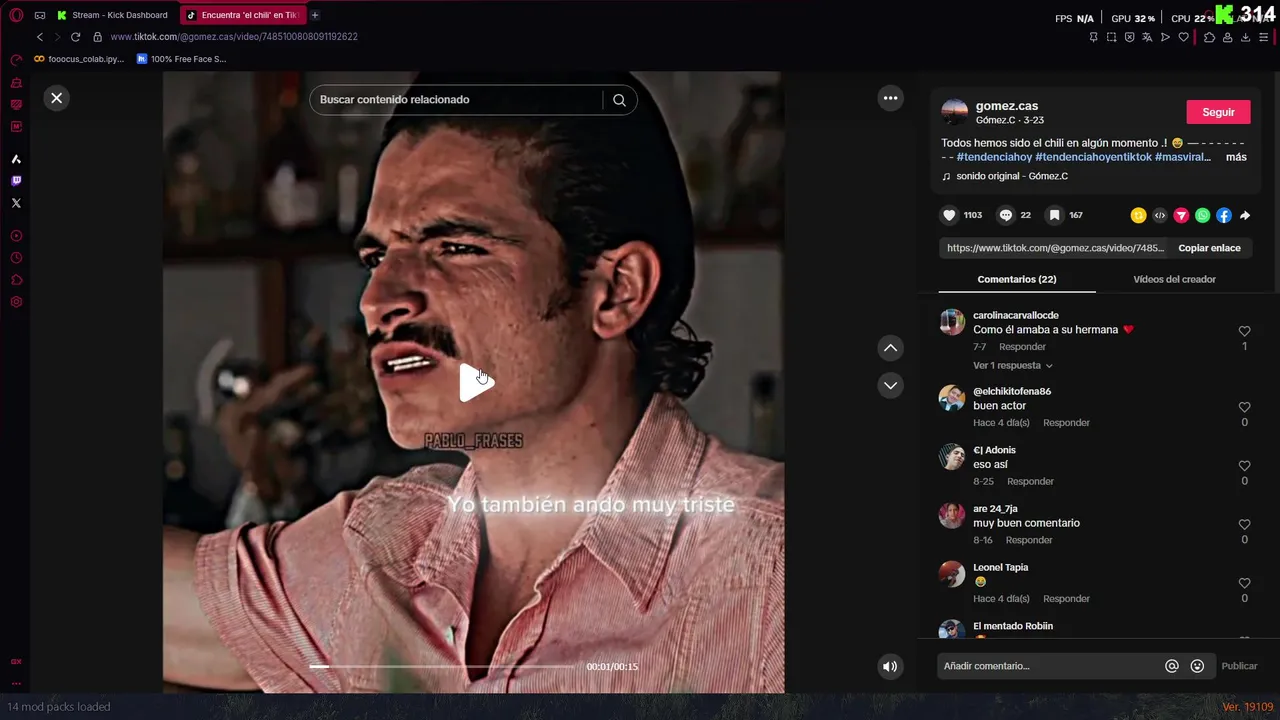Viewport: 1280px width, 720px height.
Task: Open sidebar settings gear icon
Action: (x=16, y=302)
